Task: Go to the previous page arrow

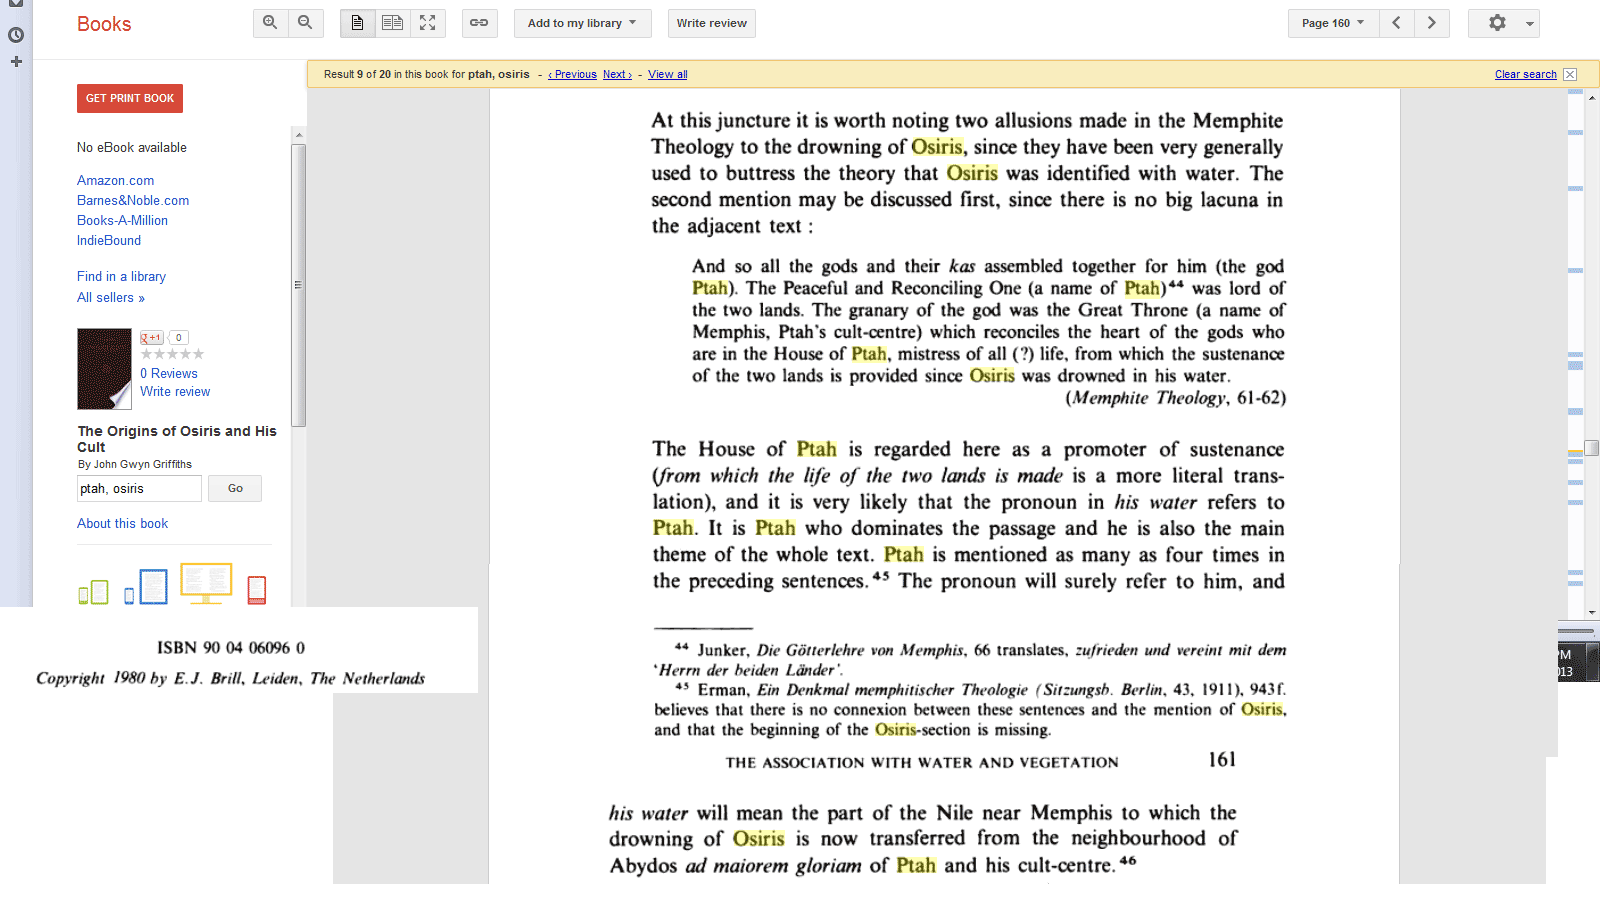Action: [1396, 23]
